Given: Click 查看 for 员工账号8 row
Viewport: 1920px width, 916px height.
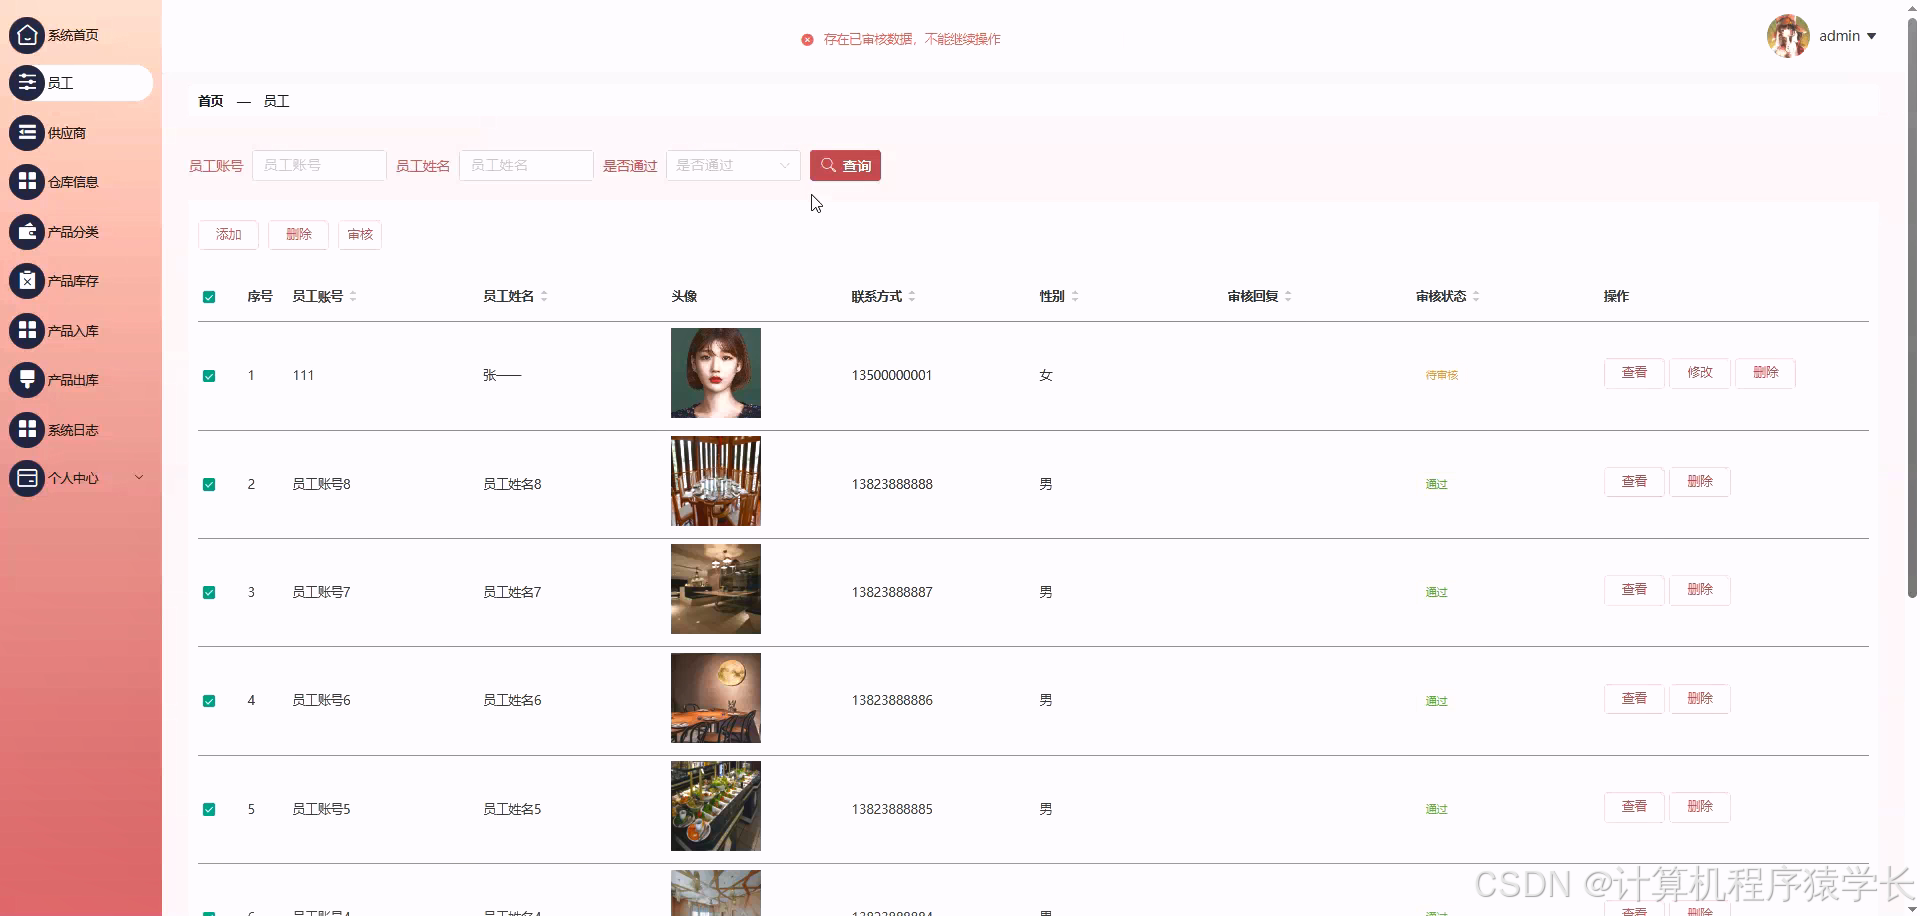Looking at the screenshot, I should pos(1634,481).
